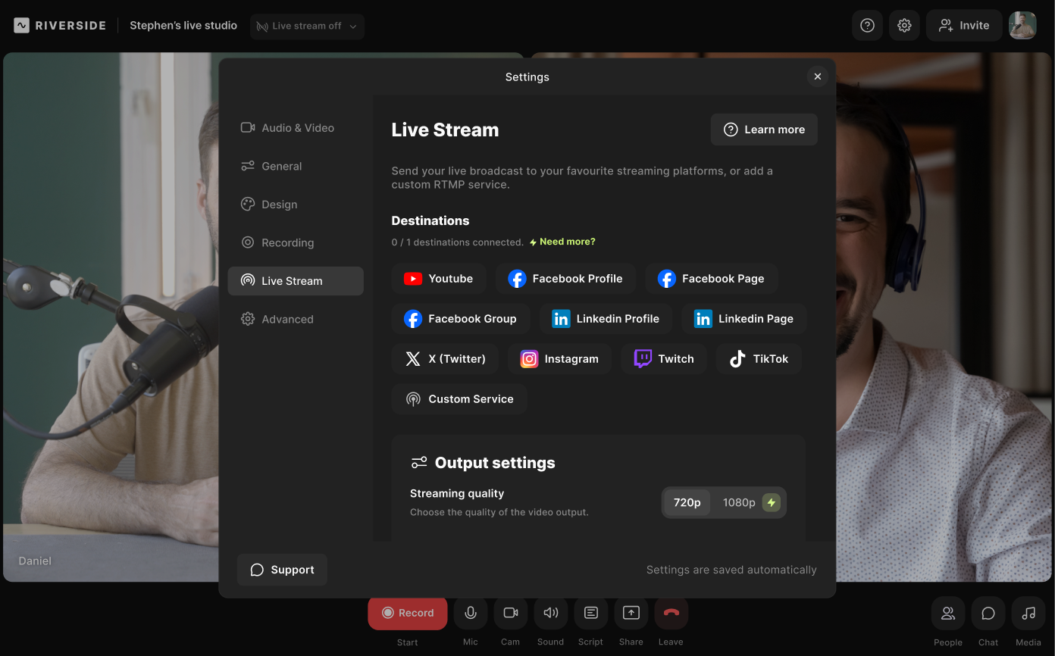This screenshot has width=1055, height=656.
Task: Toggle the microphone mute button
Action: coord(470,613)
